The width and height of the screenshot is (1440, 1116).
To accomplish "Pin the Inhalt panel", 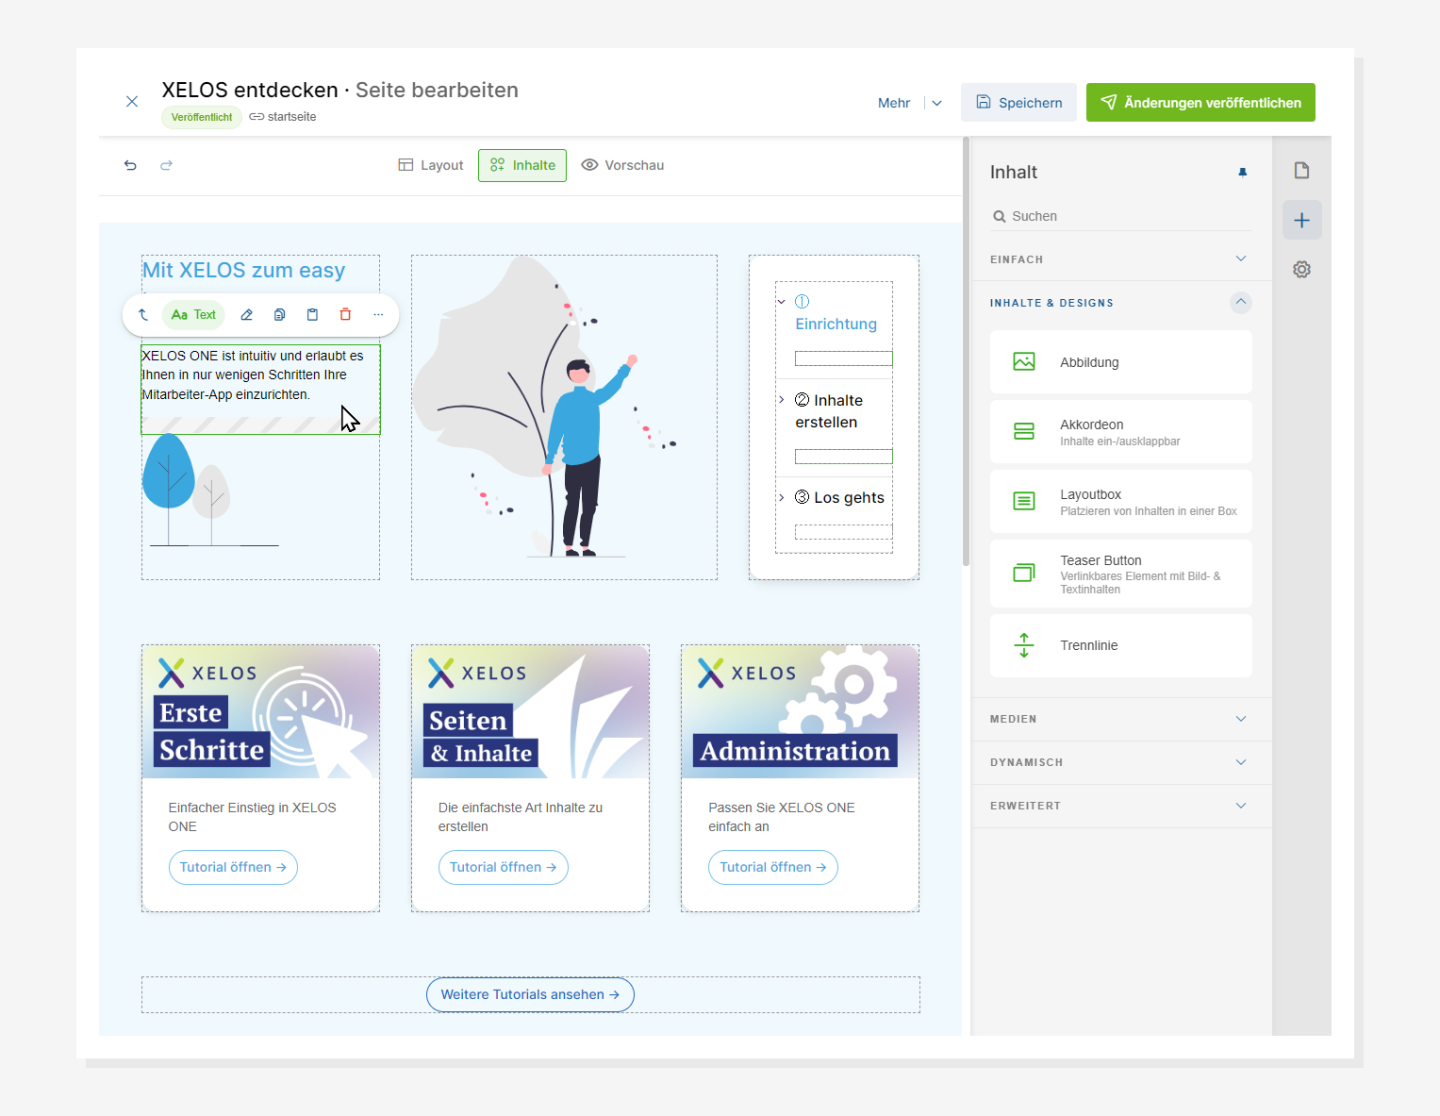I will pyautogui.click(x=1243, y=172).
